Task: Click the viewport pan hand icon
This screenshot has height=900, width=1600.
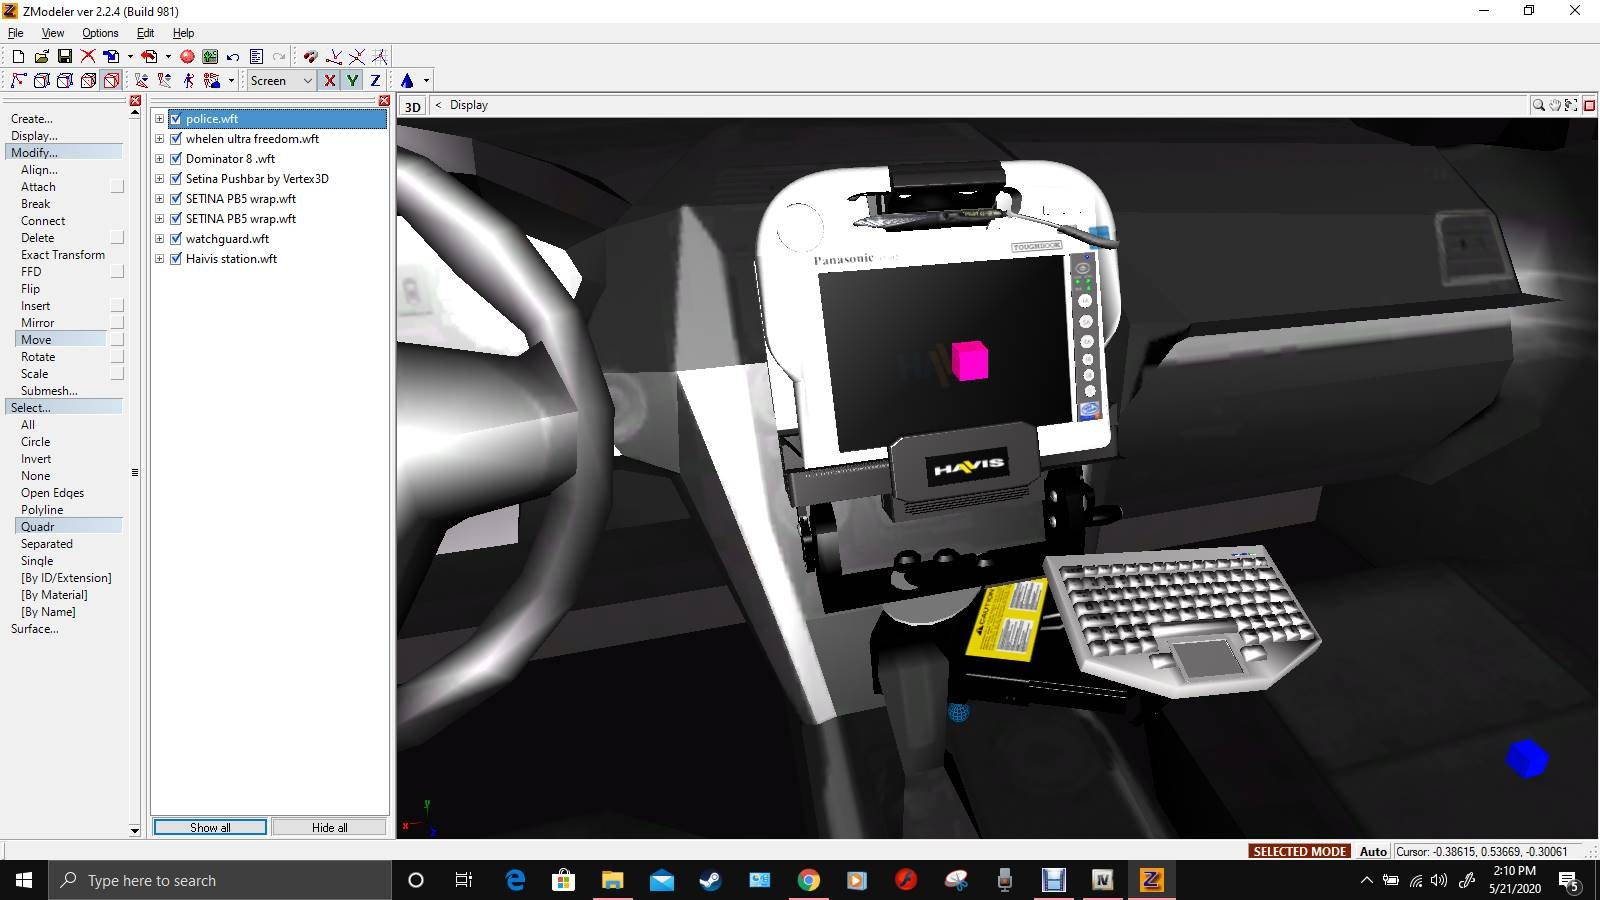Action: (1555, 105)
